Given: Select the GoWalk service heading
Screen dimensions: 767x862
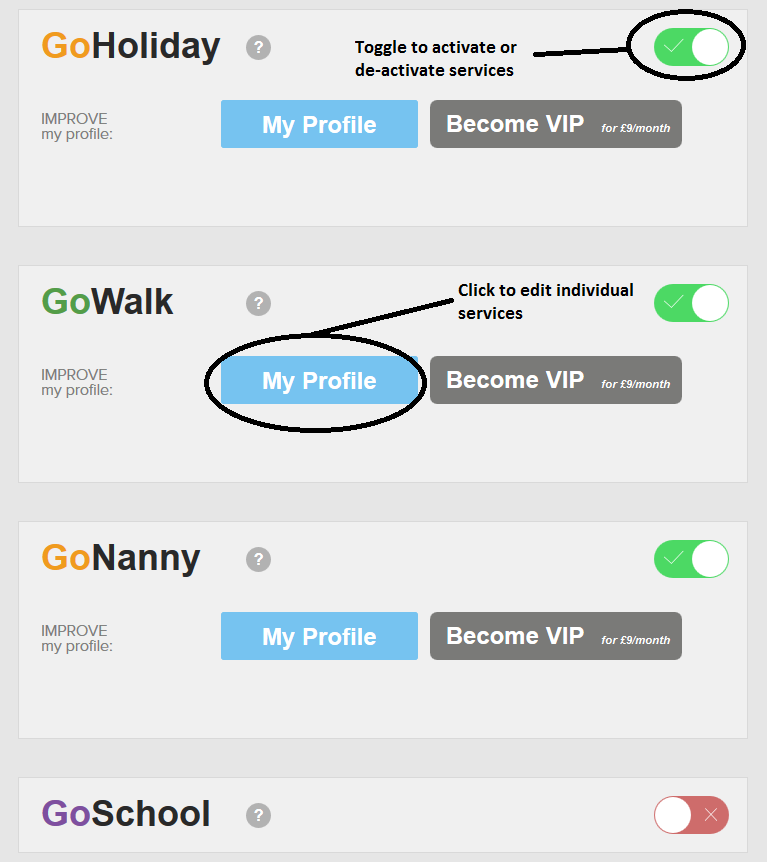Looking at the screenshot, I should pyautogui.click(x=107, y=302).
